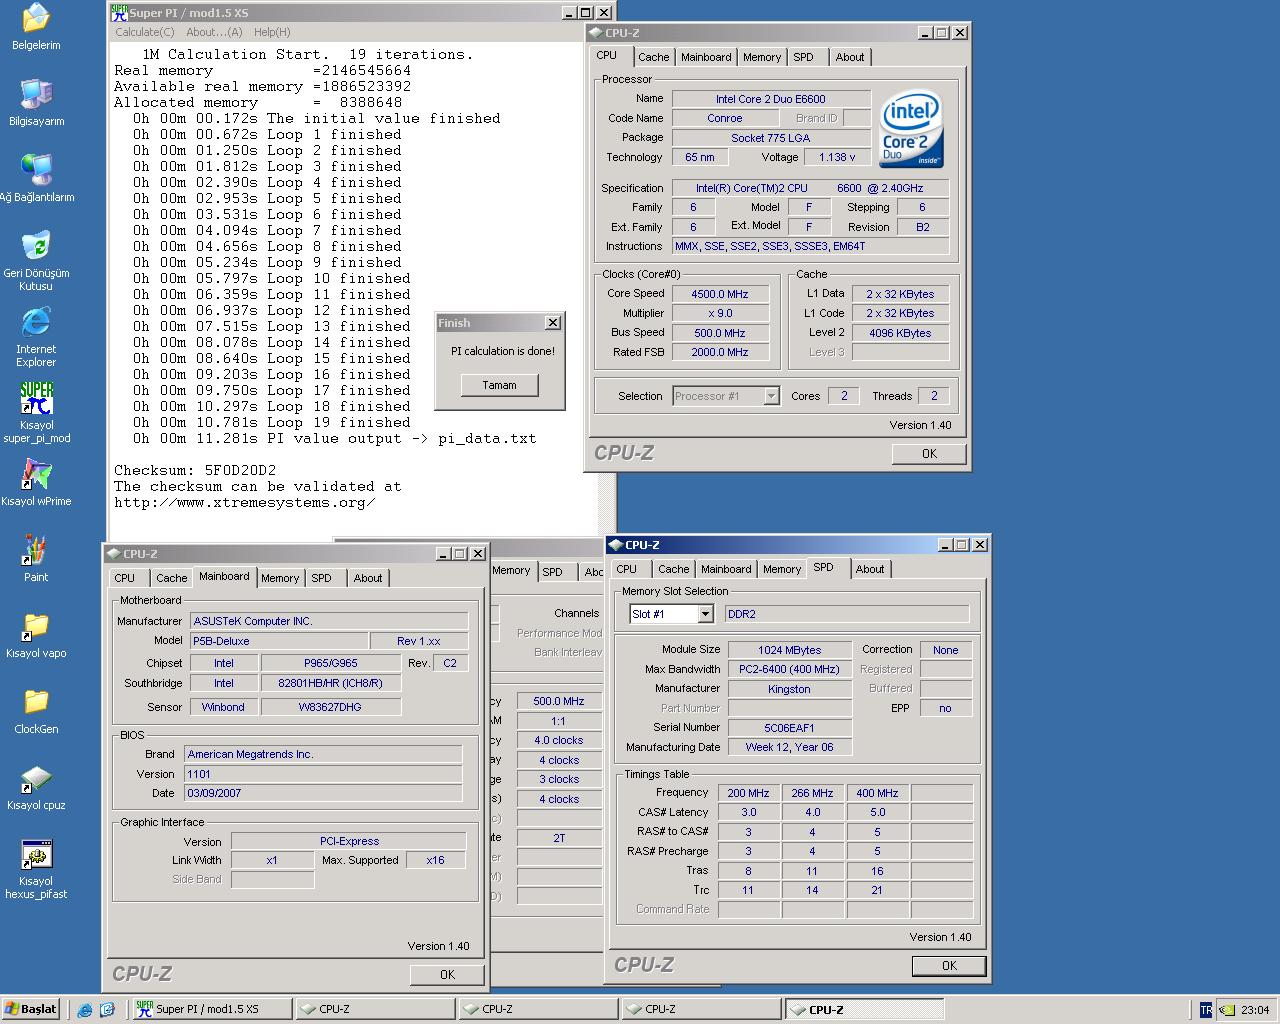Viewport: 1280px width, 1024px height.
Task: Click Checksum 5F0D20D2 line
Action: (195, 470)
